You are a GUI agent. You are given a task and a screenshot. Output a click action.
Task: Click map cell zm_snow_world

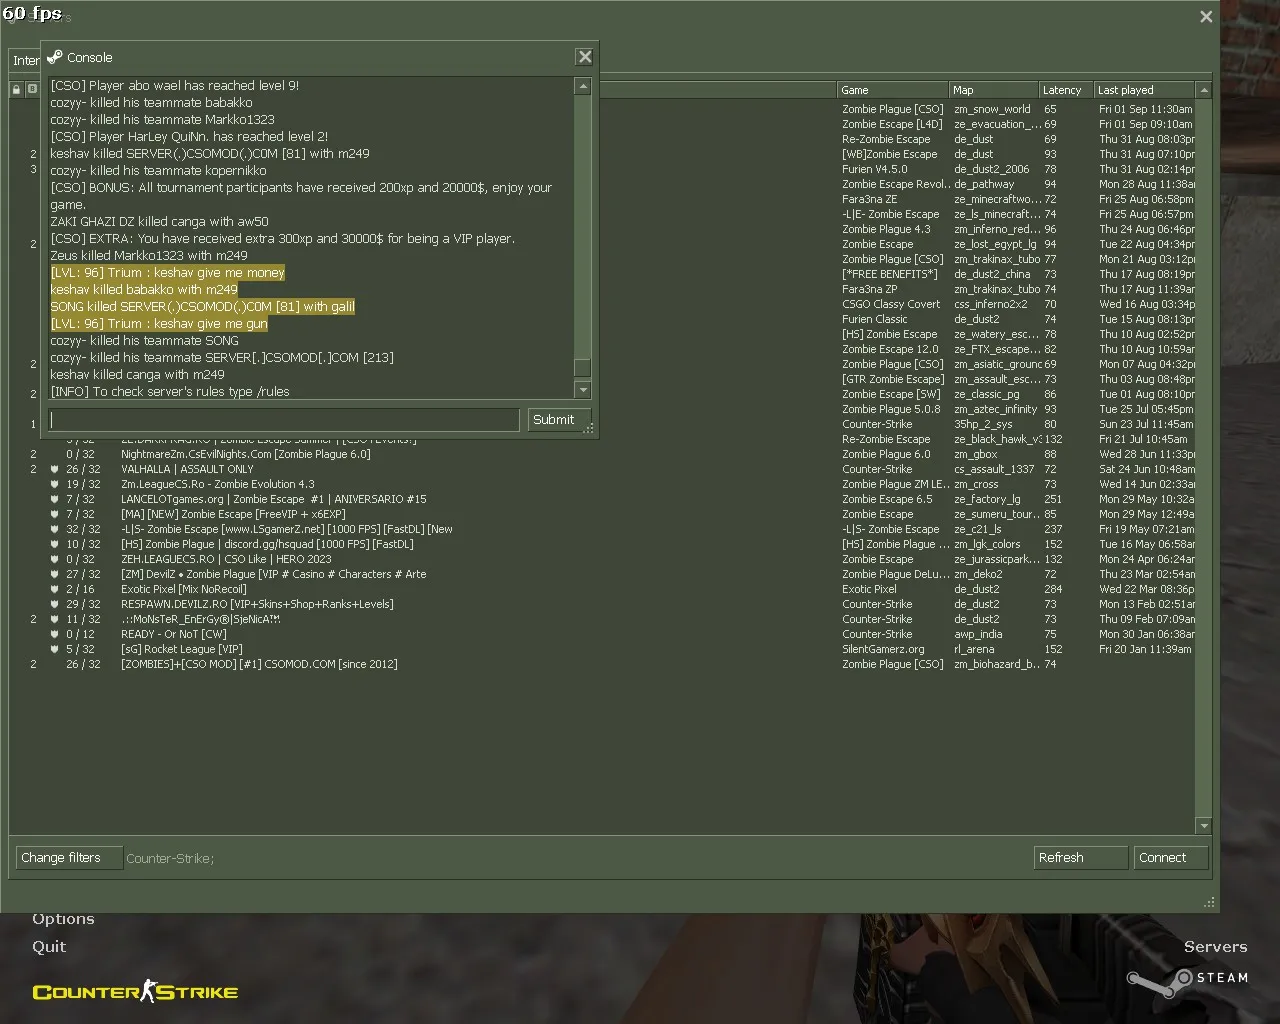click(992, 109)
